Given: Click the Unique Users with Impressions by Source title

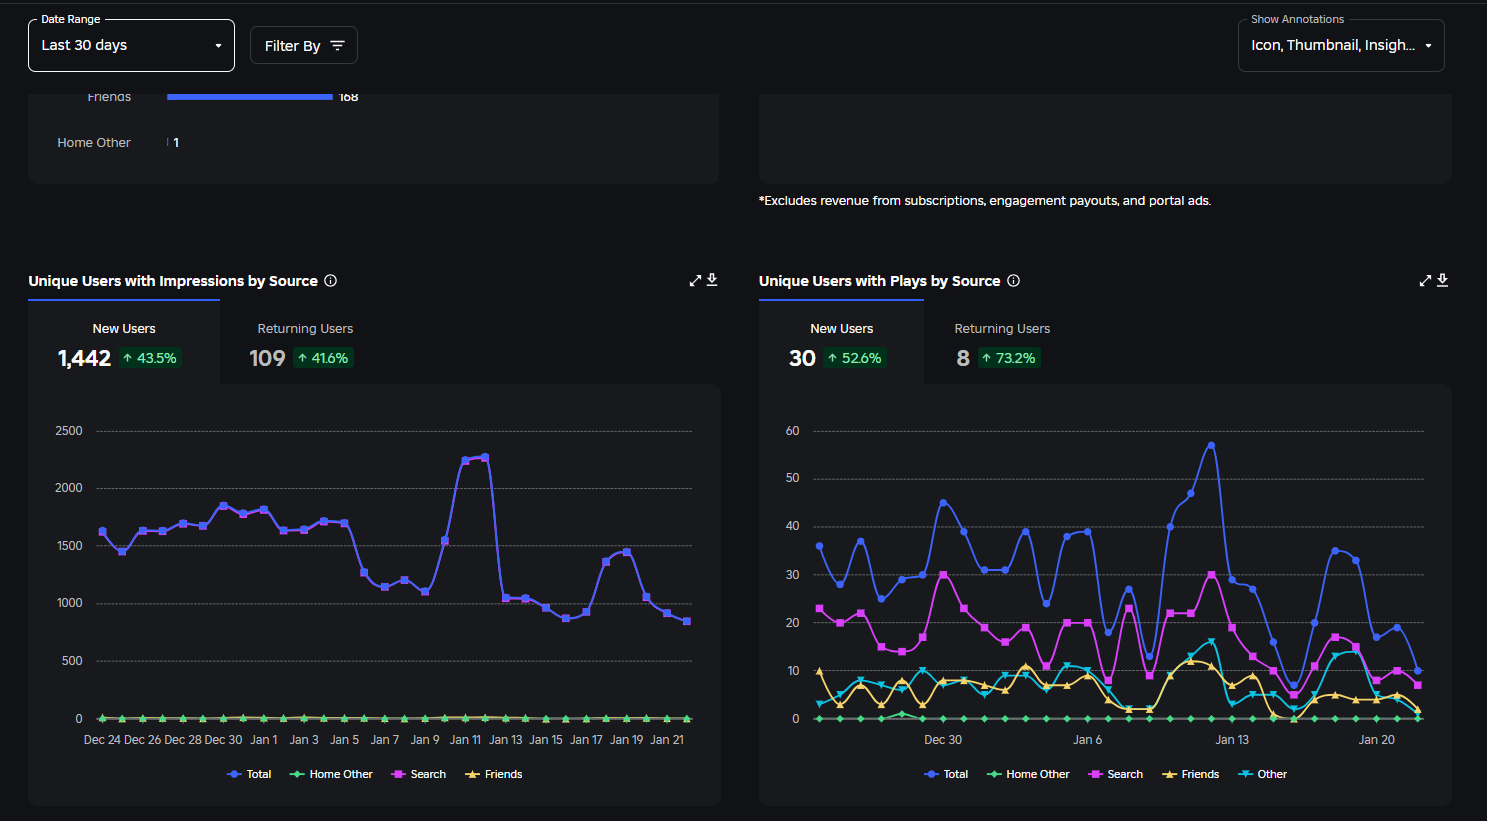Looking at the screenshot, I should 173,281.
